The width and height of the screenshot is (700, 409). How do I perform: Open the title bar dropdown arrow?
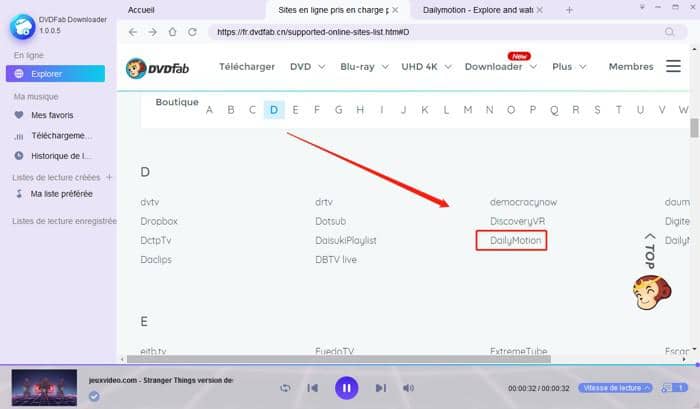click(x=642, y=7)
